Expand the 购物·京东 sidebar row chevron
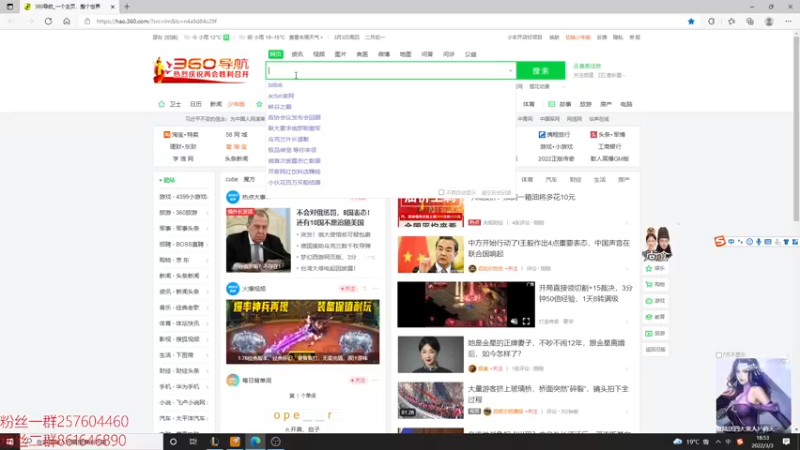800x450 pixels. click(x=207, y=260)
